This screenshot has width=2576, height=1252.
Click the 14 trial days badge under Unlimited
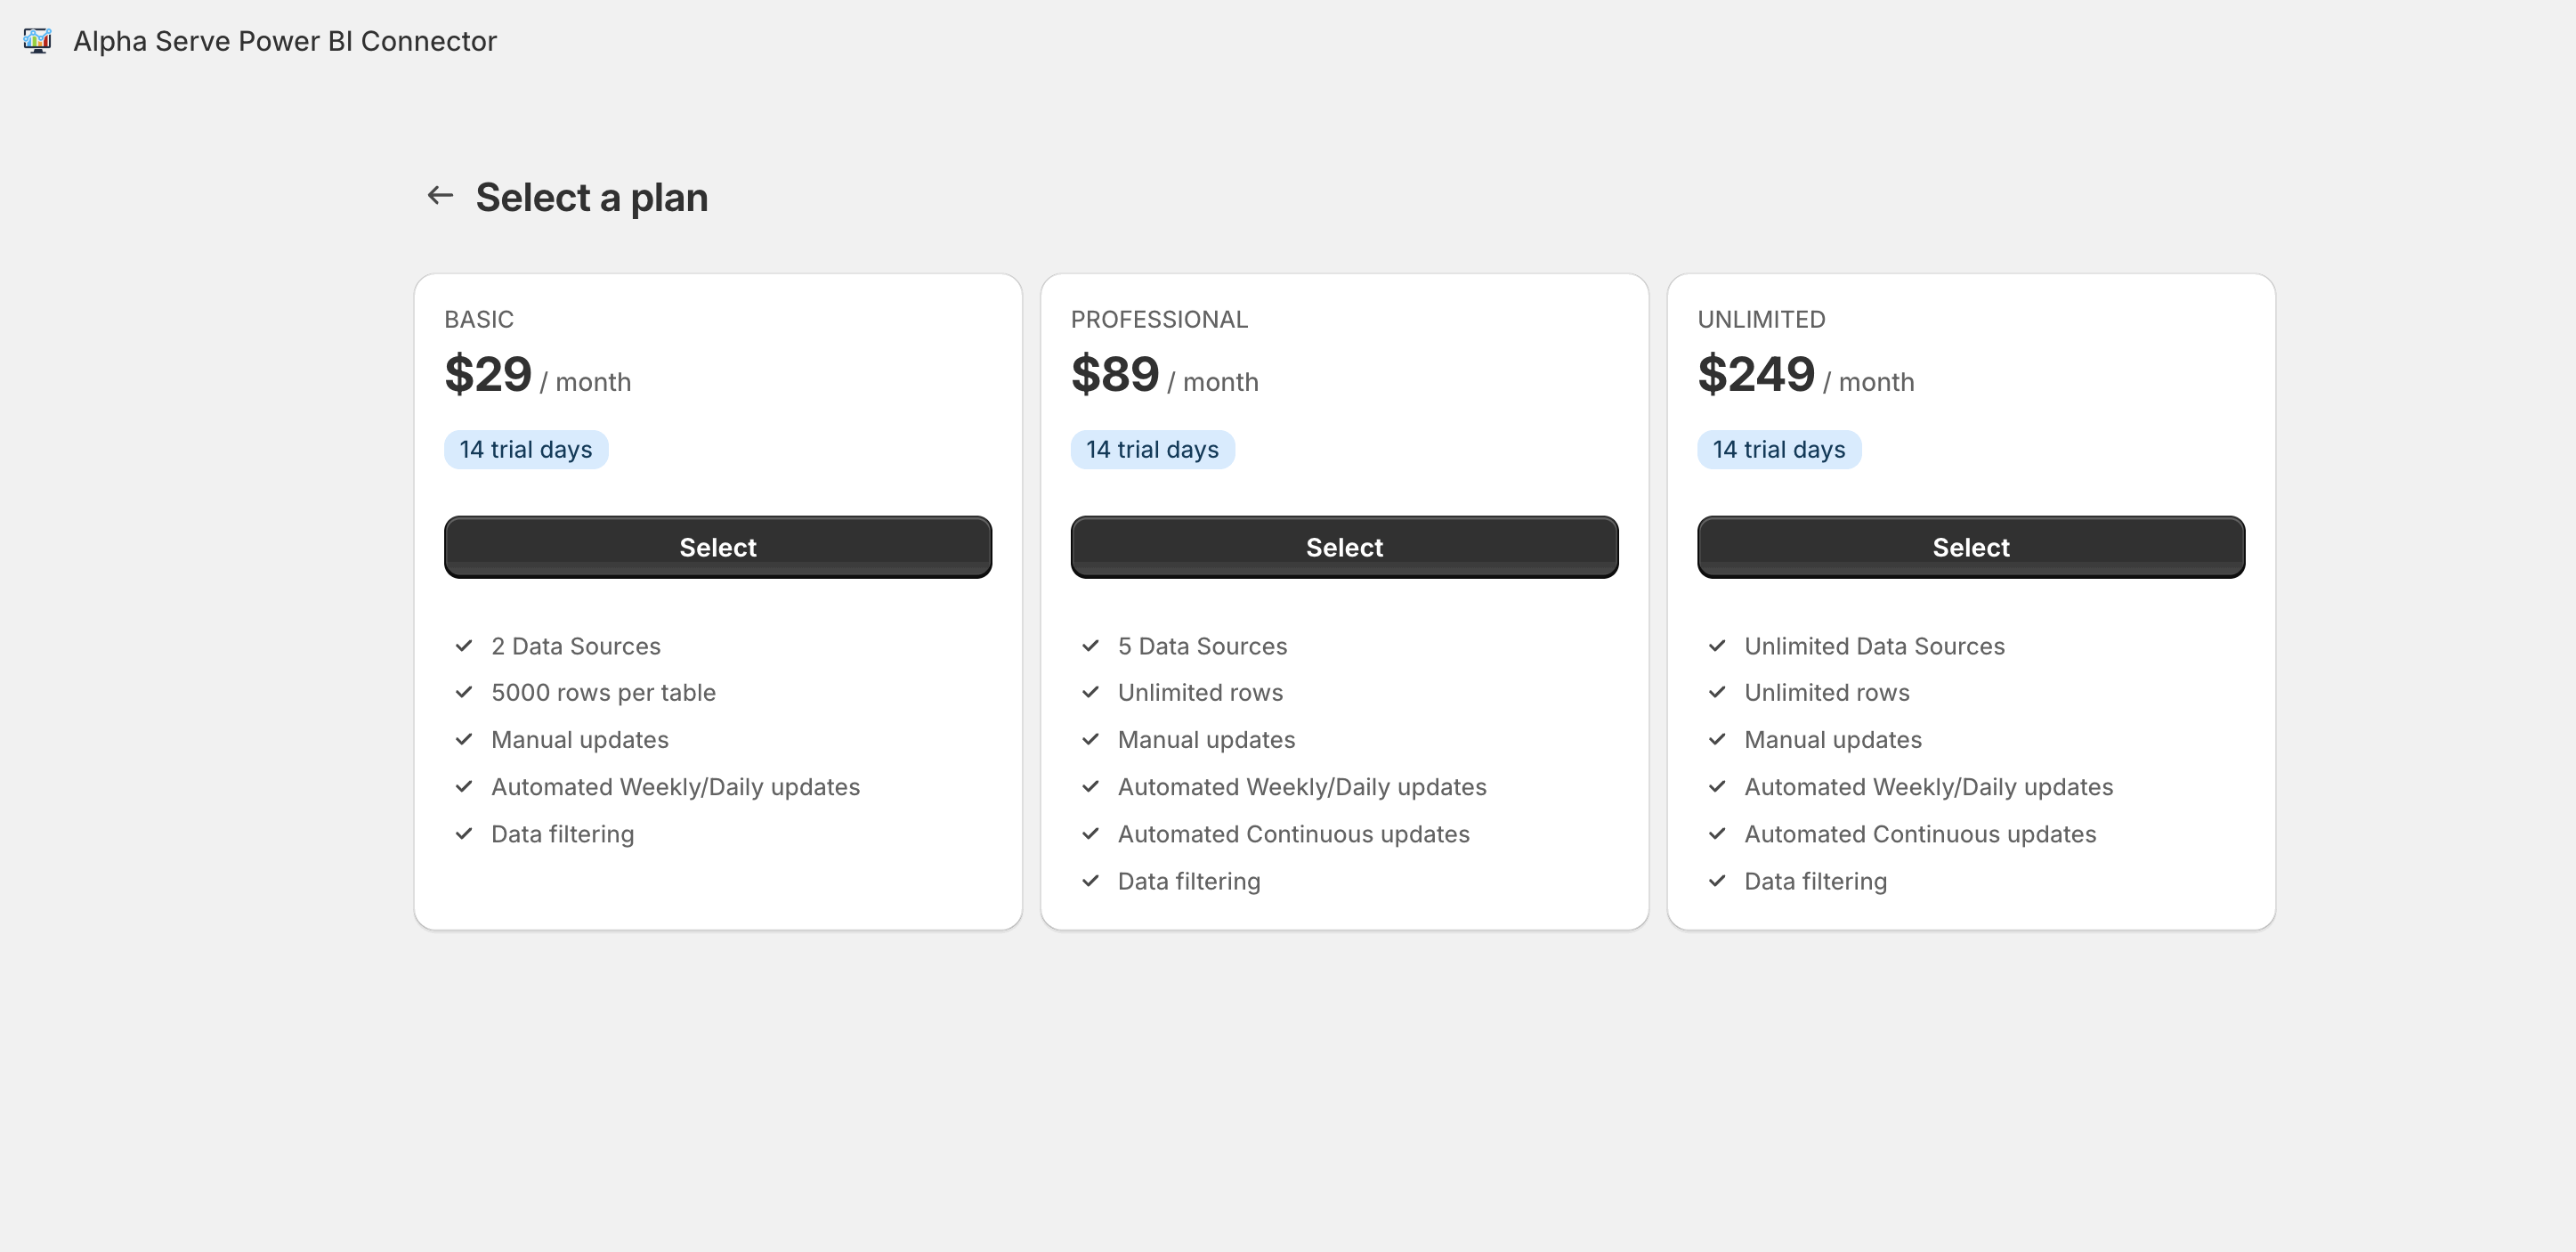[1779, 449]
